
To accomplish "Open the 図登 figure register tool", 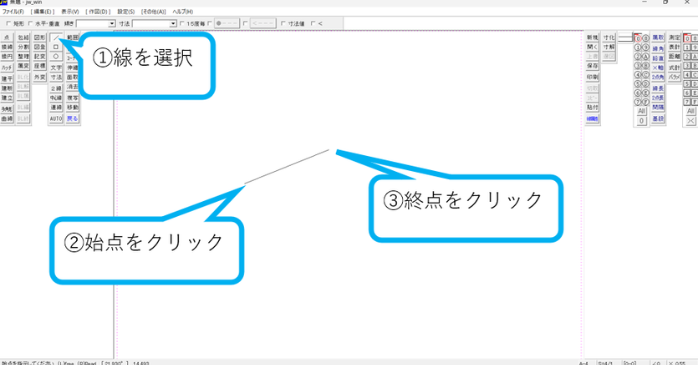I will (40, 47).
